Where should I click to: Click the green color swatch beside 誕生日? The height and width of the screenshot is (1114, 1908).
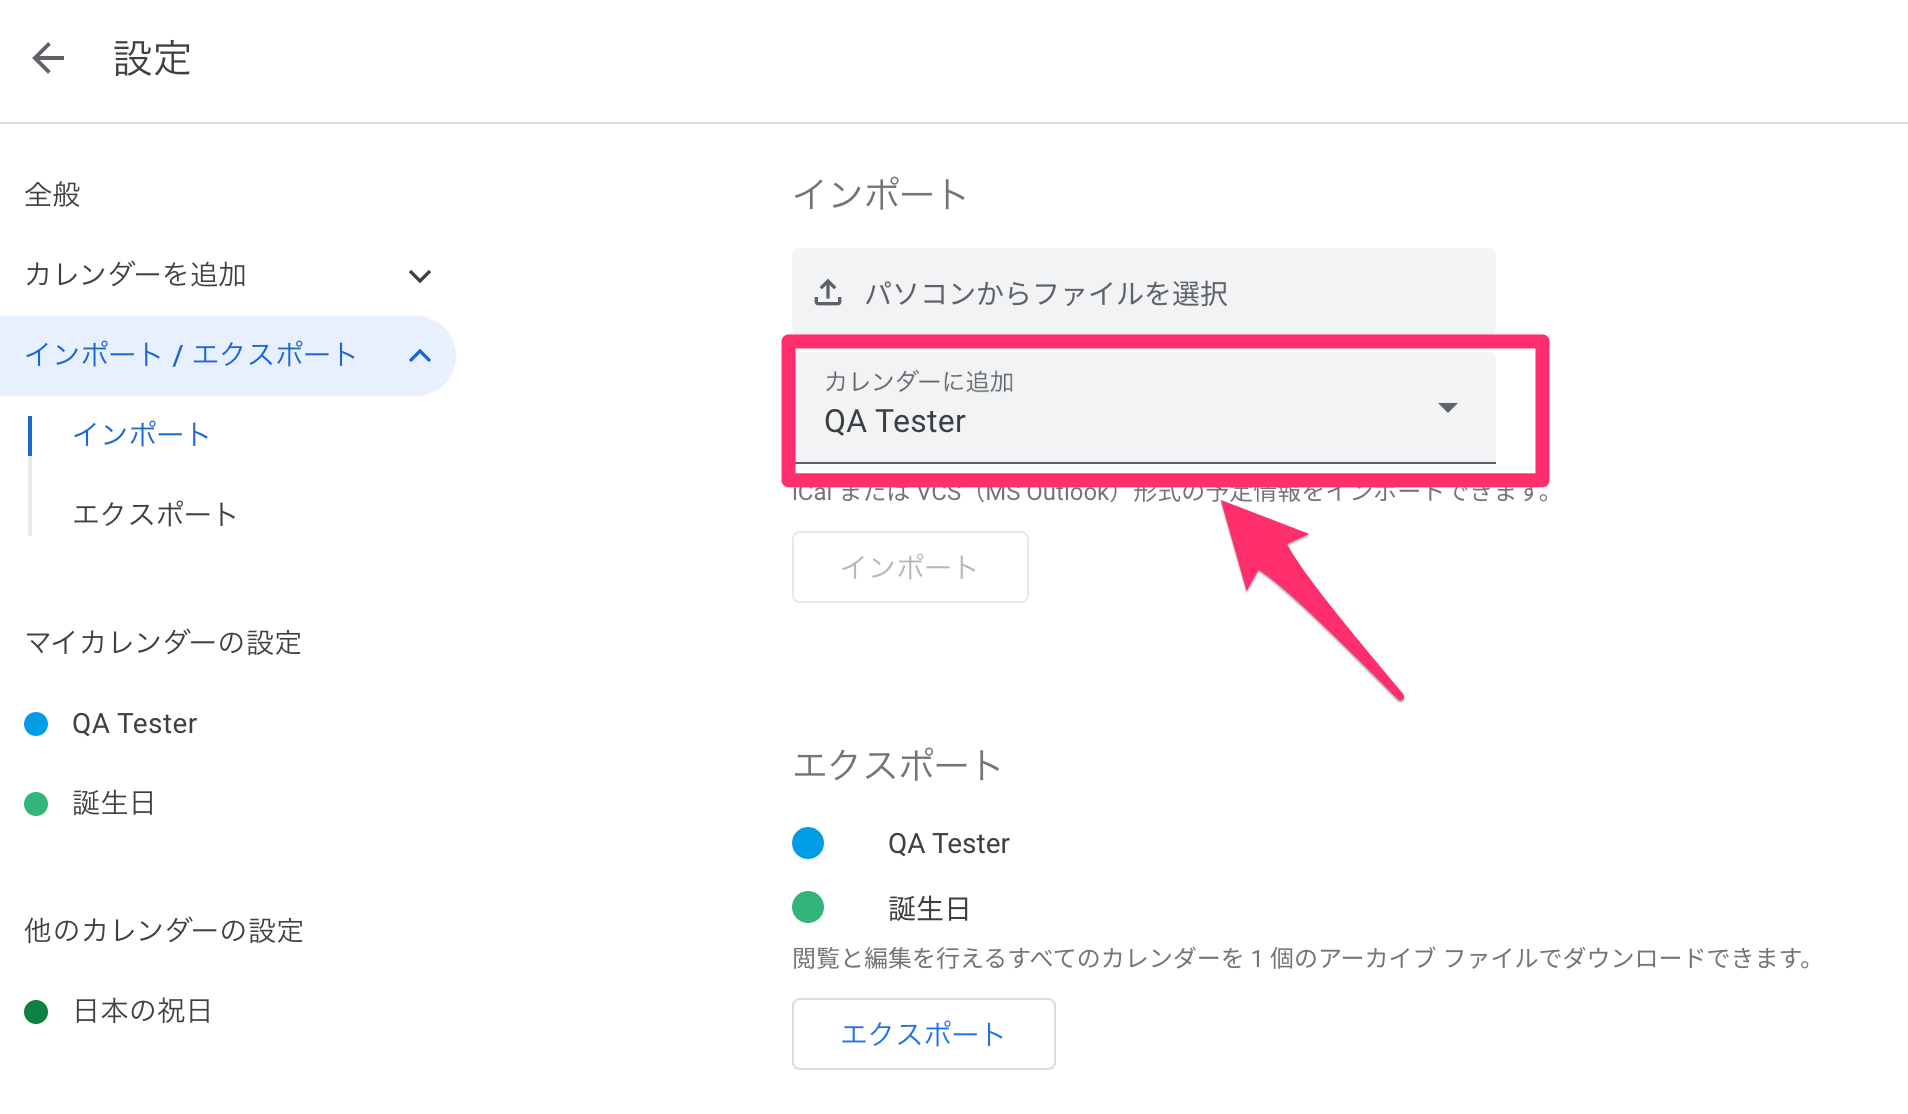(x=36, y=802)
